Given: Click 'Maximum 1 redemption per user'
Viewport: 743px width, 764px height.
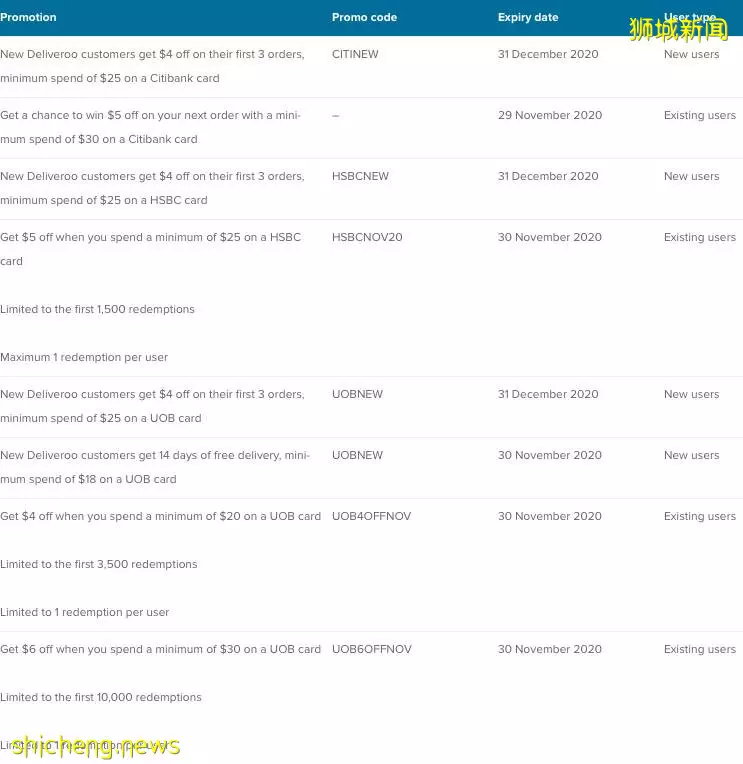Looking at the screenshot, I should point(84,357).
